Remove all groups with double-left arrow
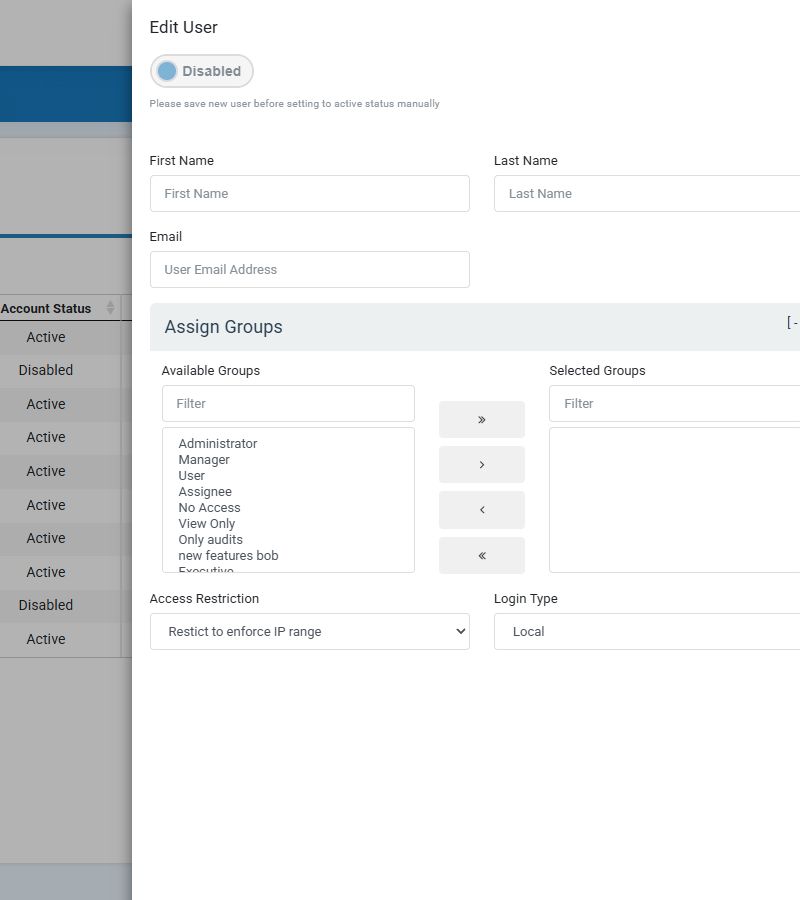800x900 pixels. click(x=481, y=555)
